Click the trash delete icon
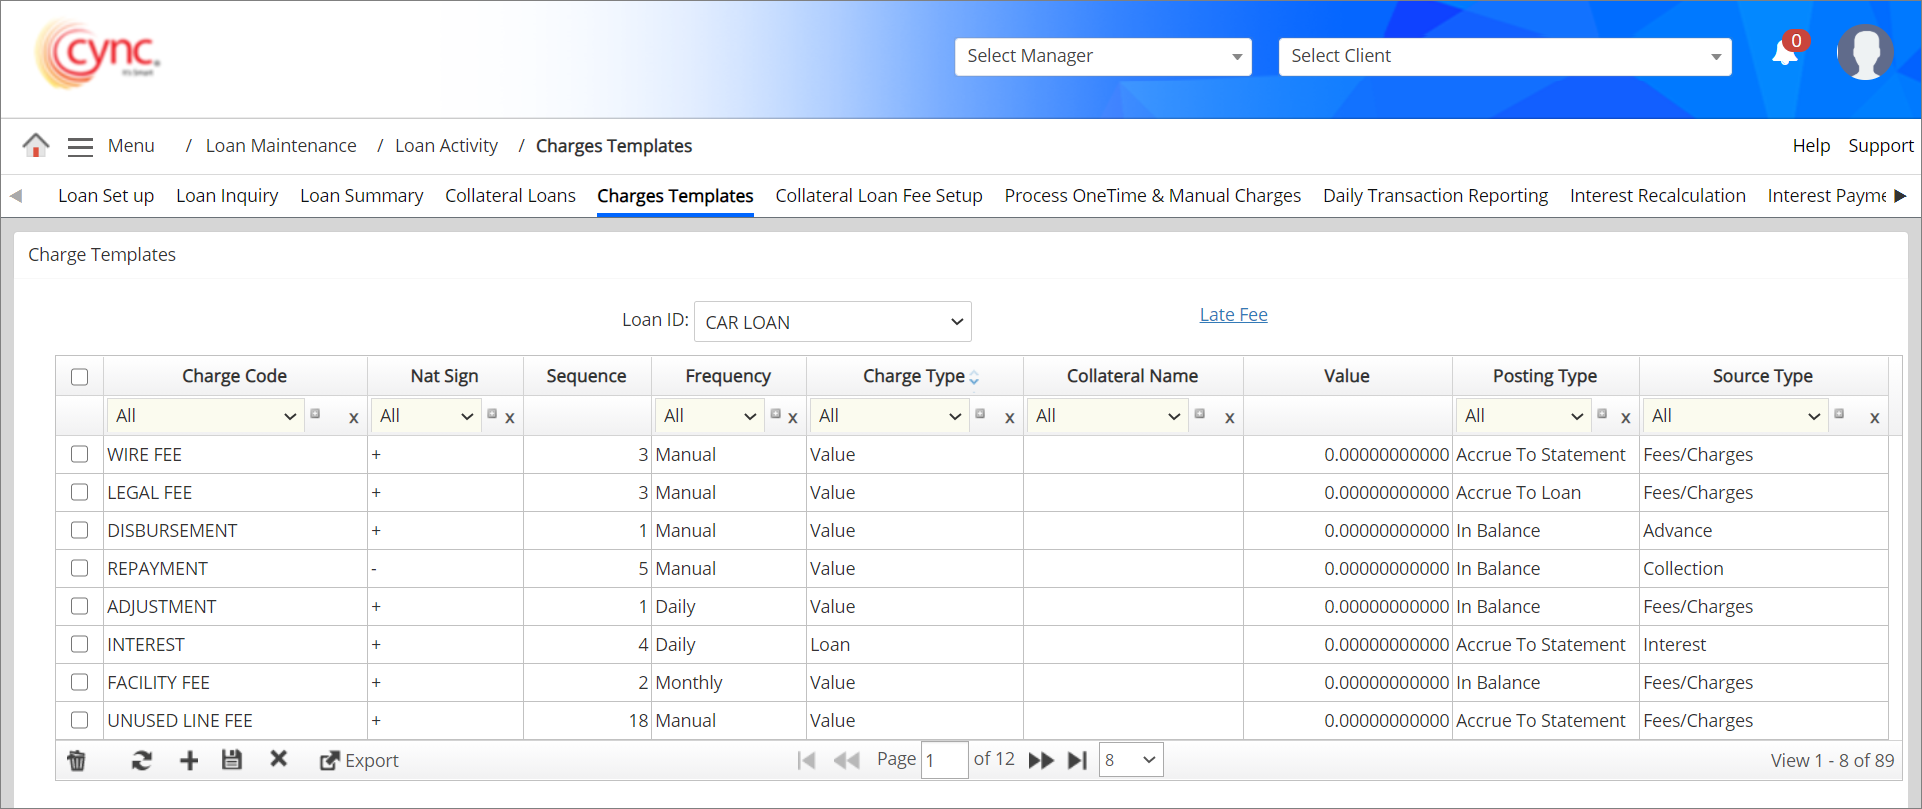 click(76, 761)
